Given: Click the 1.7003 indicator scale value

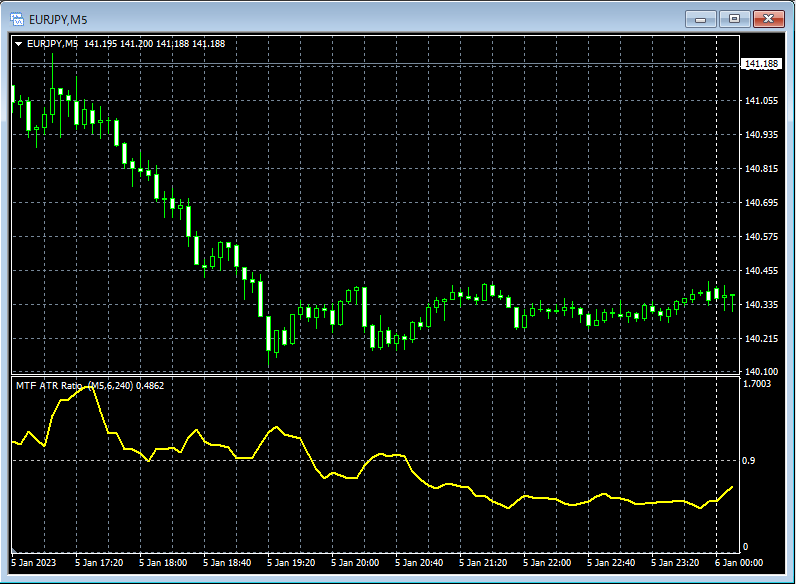Looking at the screenshot, I should 759,383.
